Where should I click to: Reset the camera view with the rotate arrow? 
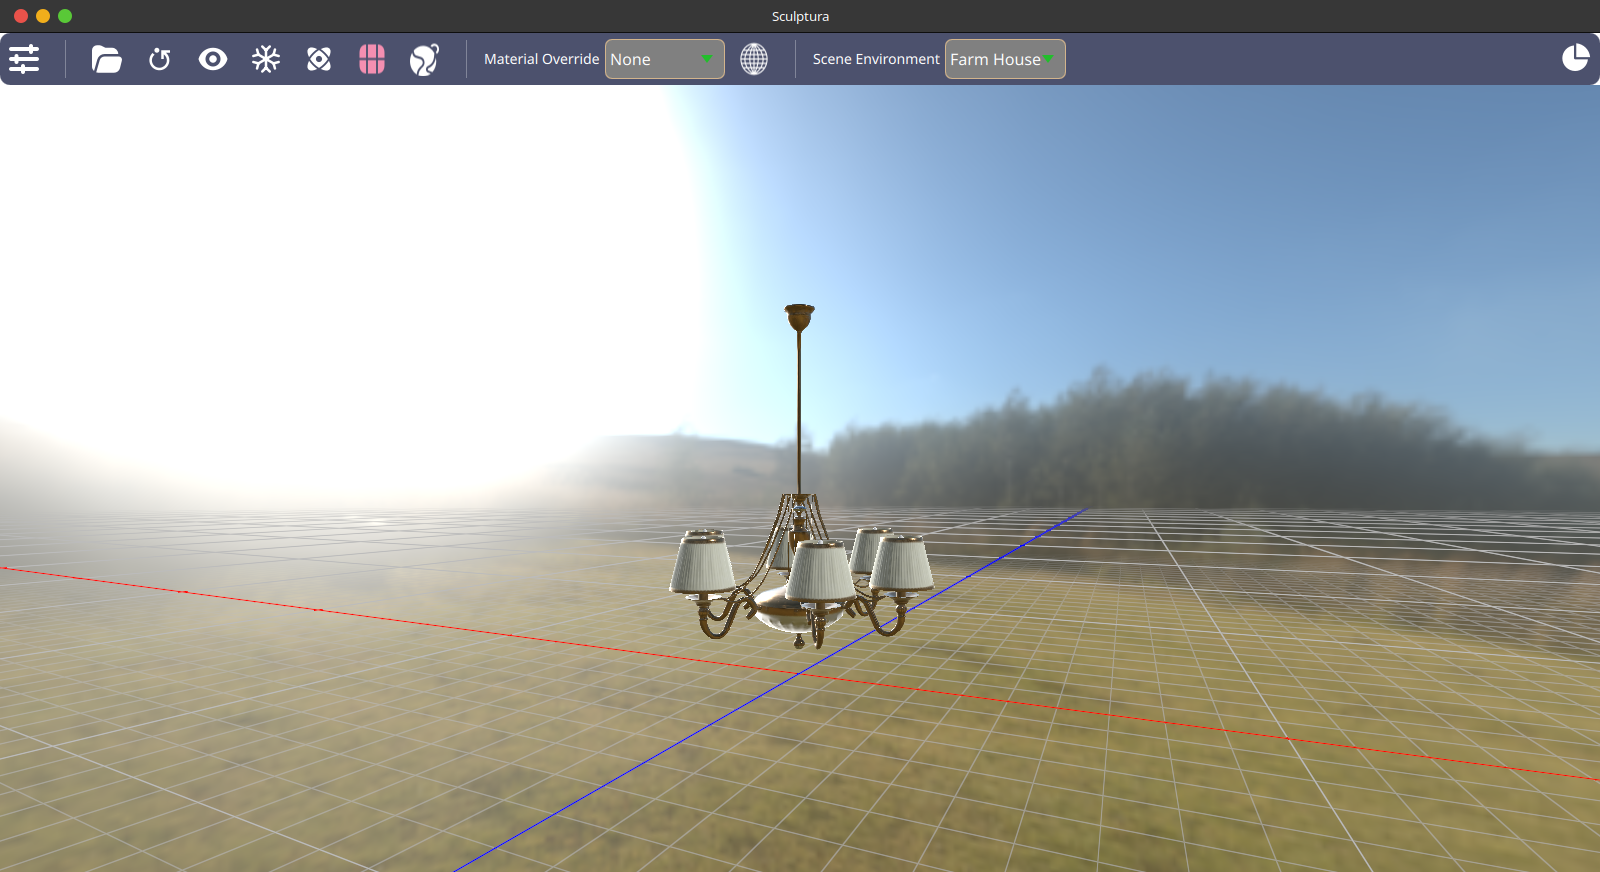point(160,59)
